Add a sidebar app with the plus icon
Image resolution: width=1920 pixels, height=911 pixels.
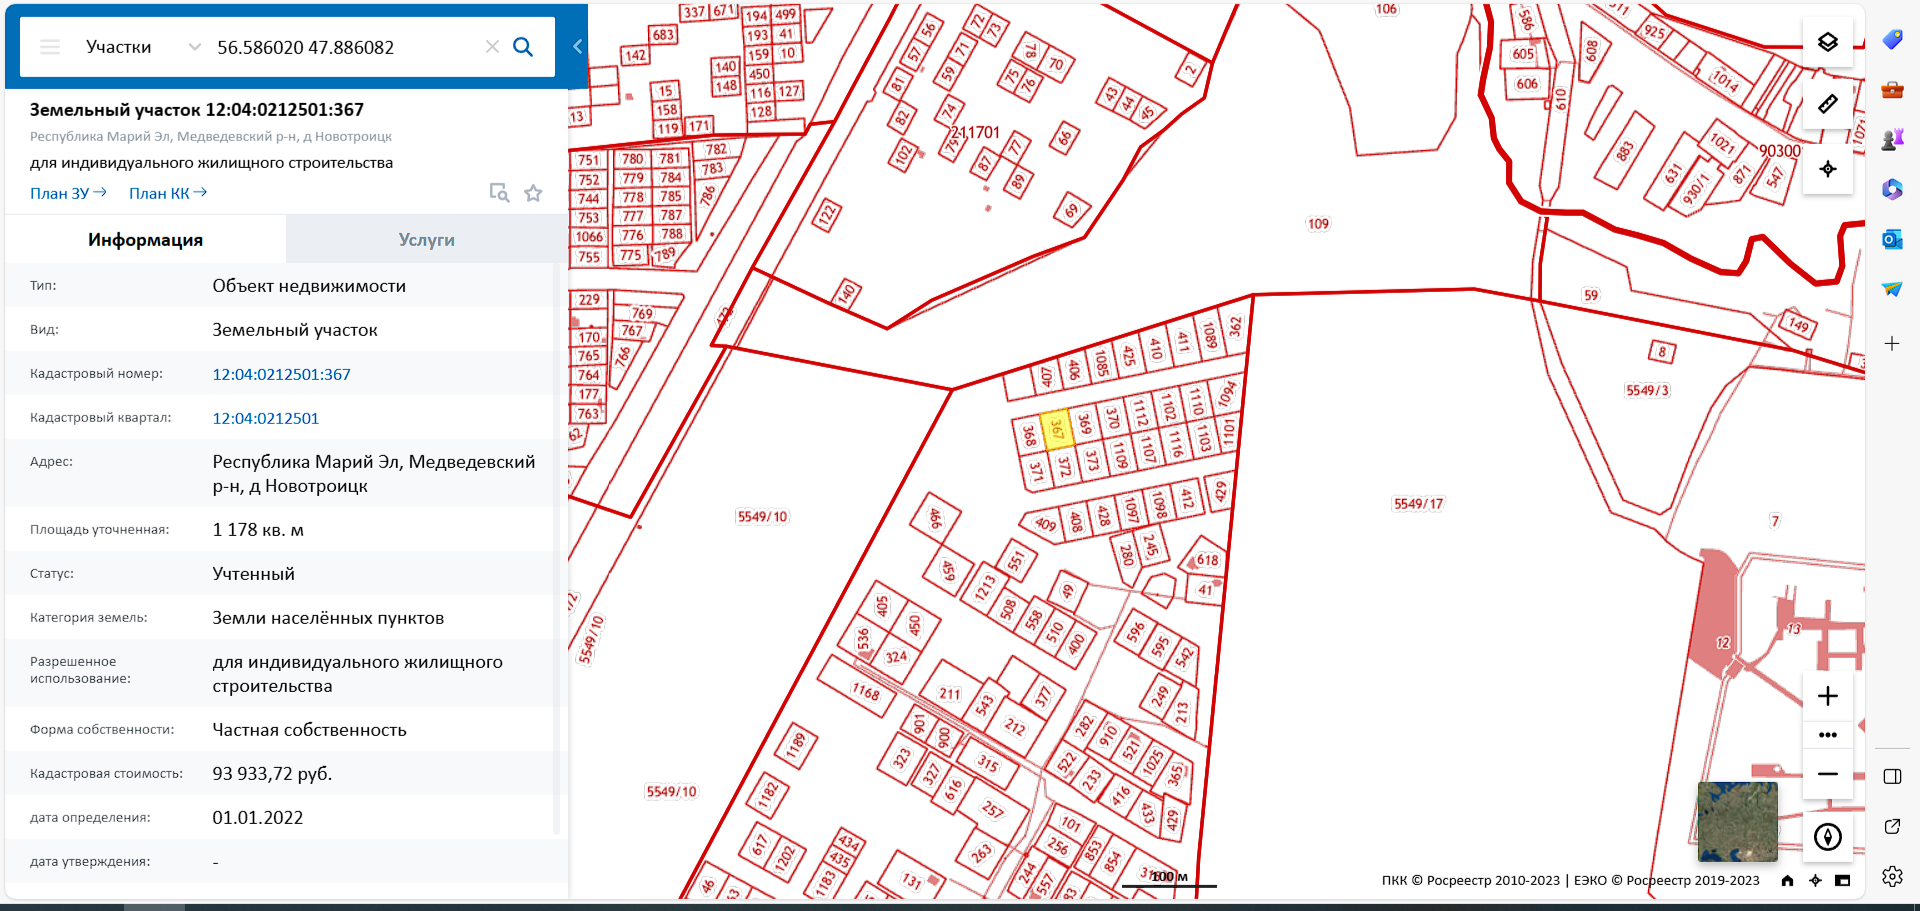point(1892,344)
